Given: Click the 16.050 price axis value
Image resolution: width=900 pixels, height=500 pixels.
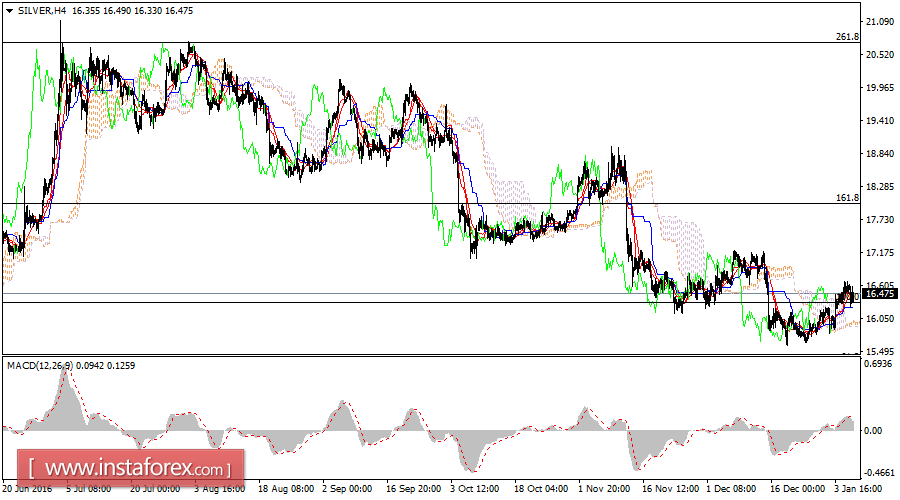Looking at the screenshot, I should [880, 319].
